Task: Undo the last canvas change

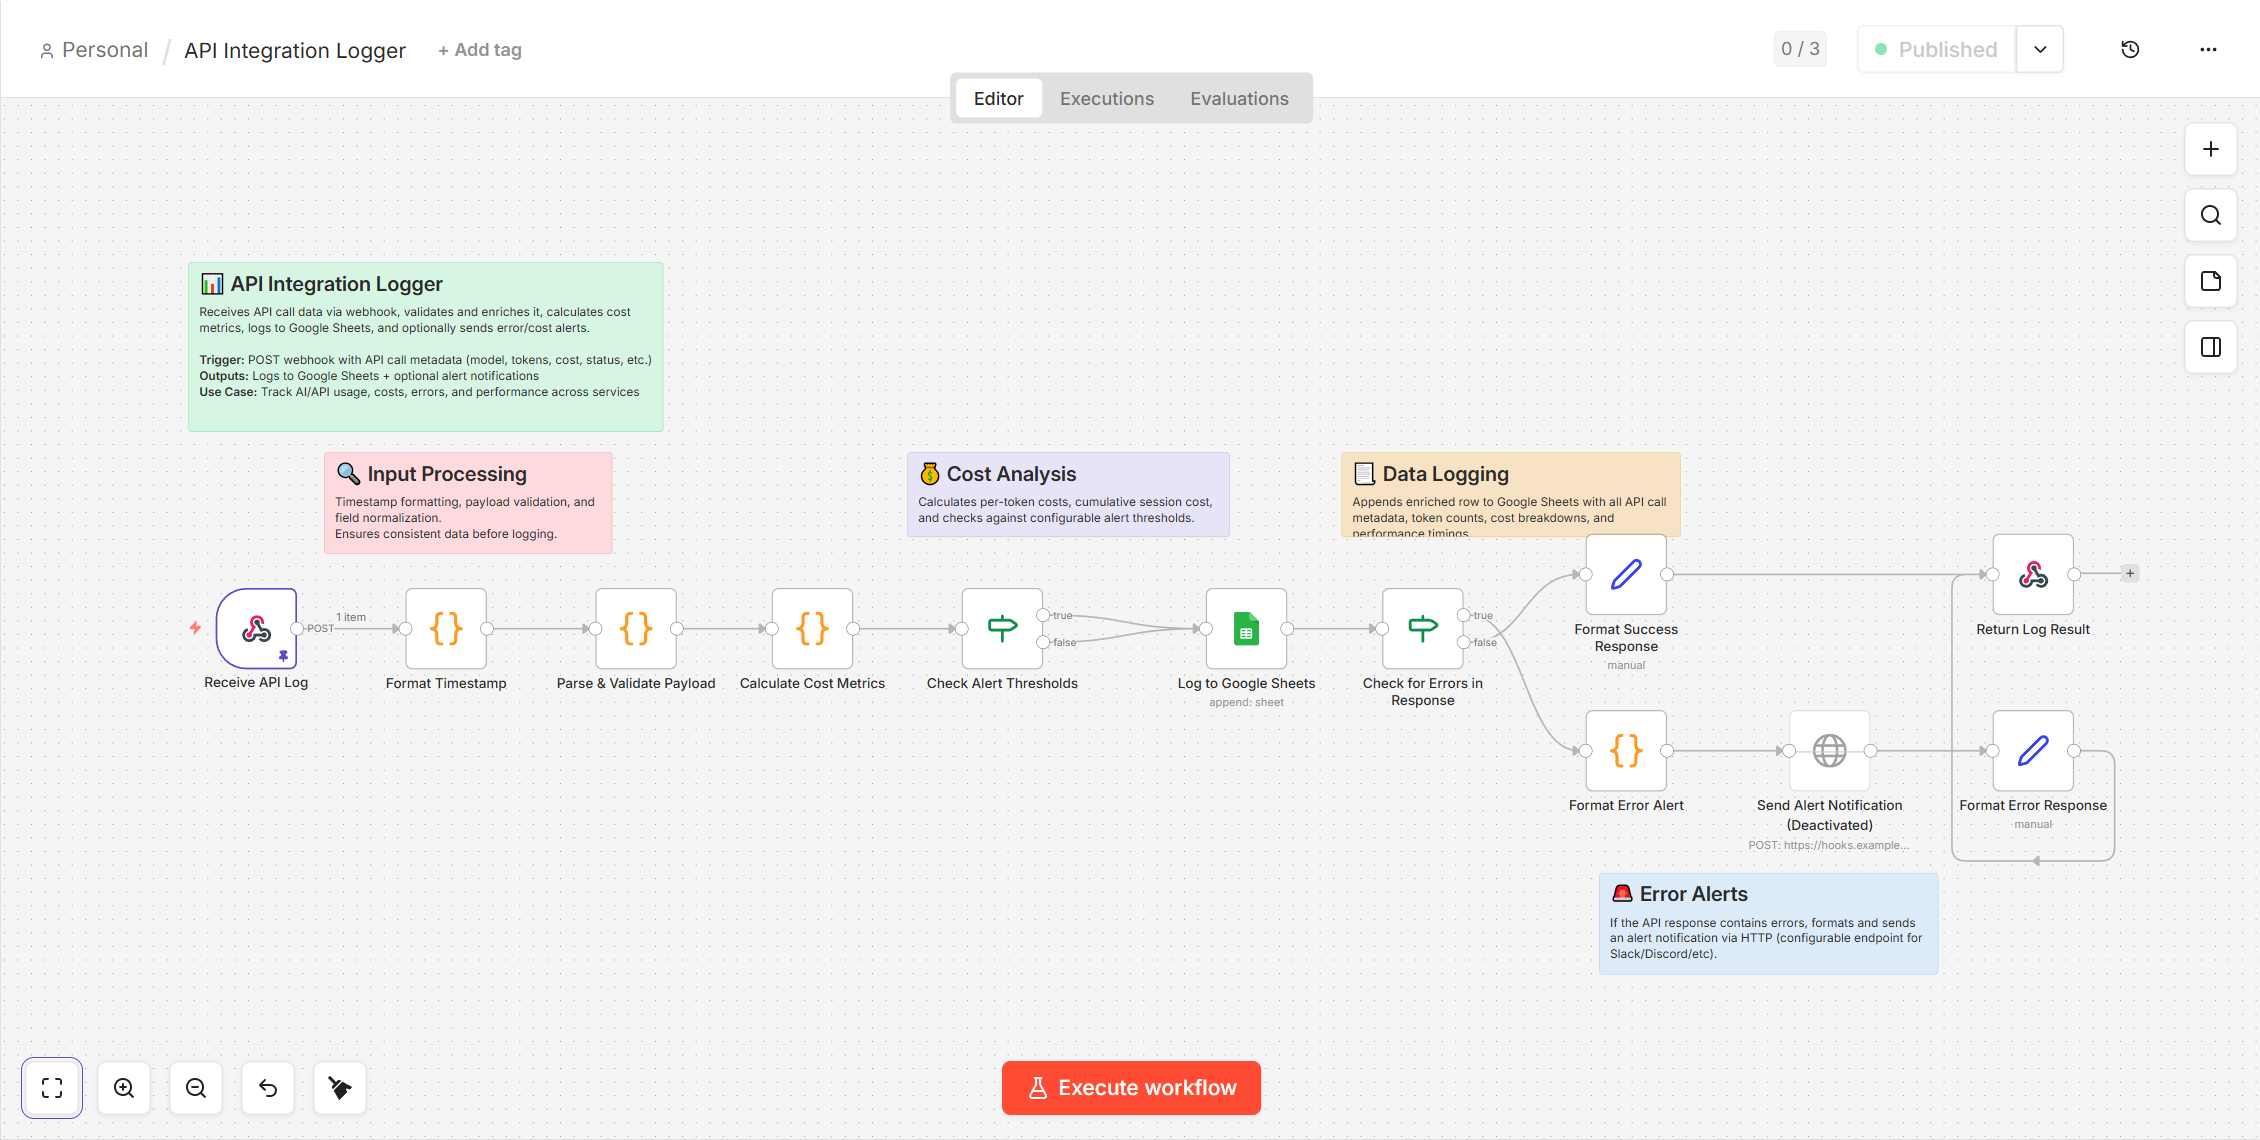Action: (x=268, y=1088)
